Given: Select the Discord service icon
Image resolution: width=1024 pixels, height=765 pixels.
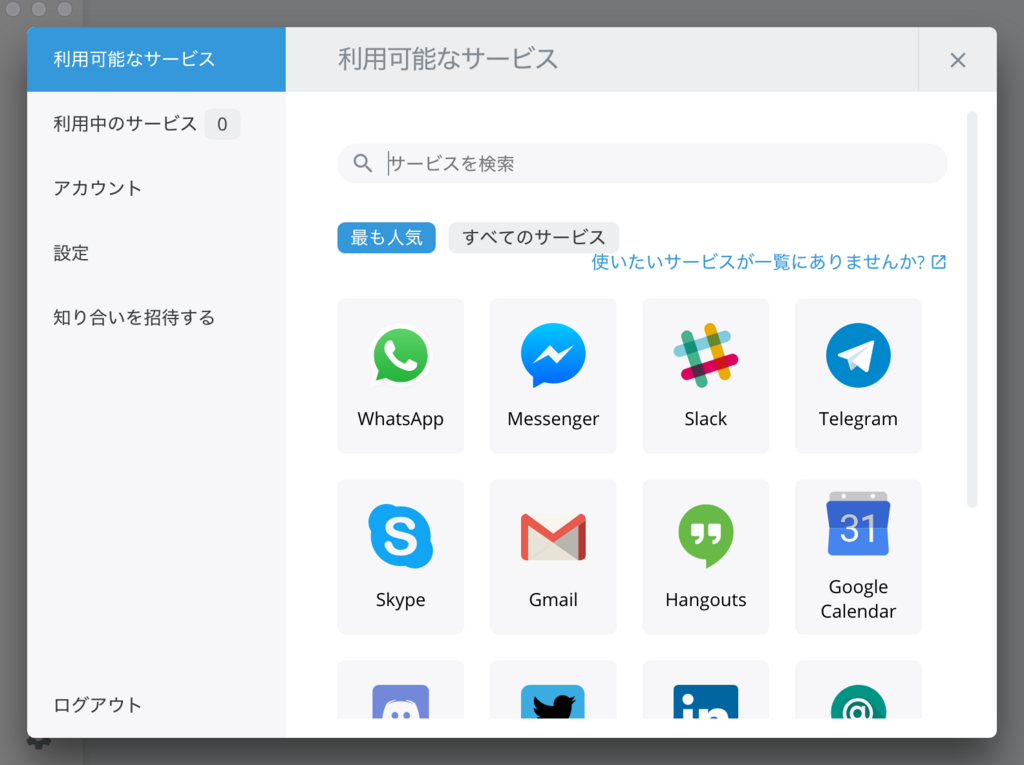Looking at the screenshot, I should click(x=400, y=702).
